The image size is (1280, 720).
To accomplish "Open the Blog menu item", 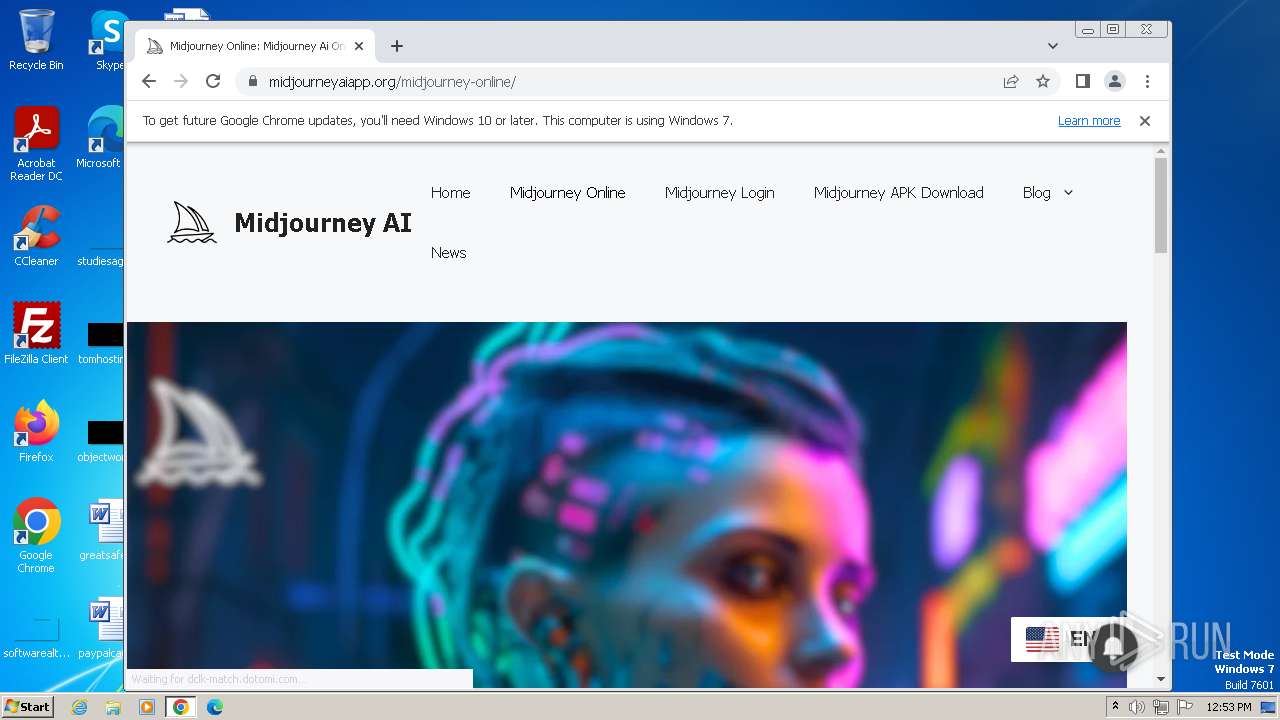I will point(1036,193).
